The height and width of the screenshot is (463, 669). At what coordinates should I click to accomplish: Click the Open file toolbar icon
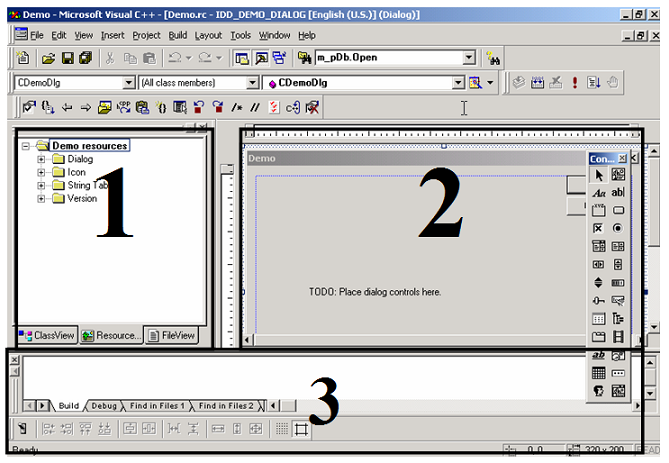pos(47,59)
